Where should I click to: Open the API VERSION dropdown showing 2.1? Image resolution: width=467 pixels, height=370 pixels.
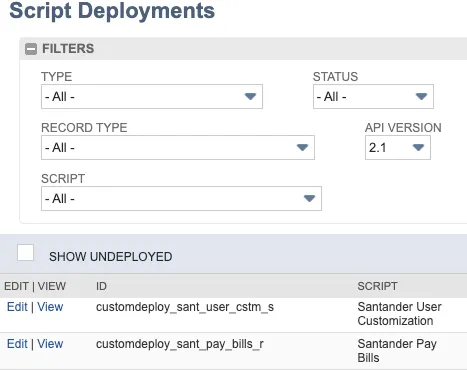tap(398, 147)
